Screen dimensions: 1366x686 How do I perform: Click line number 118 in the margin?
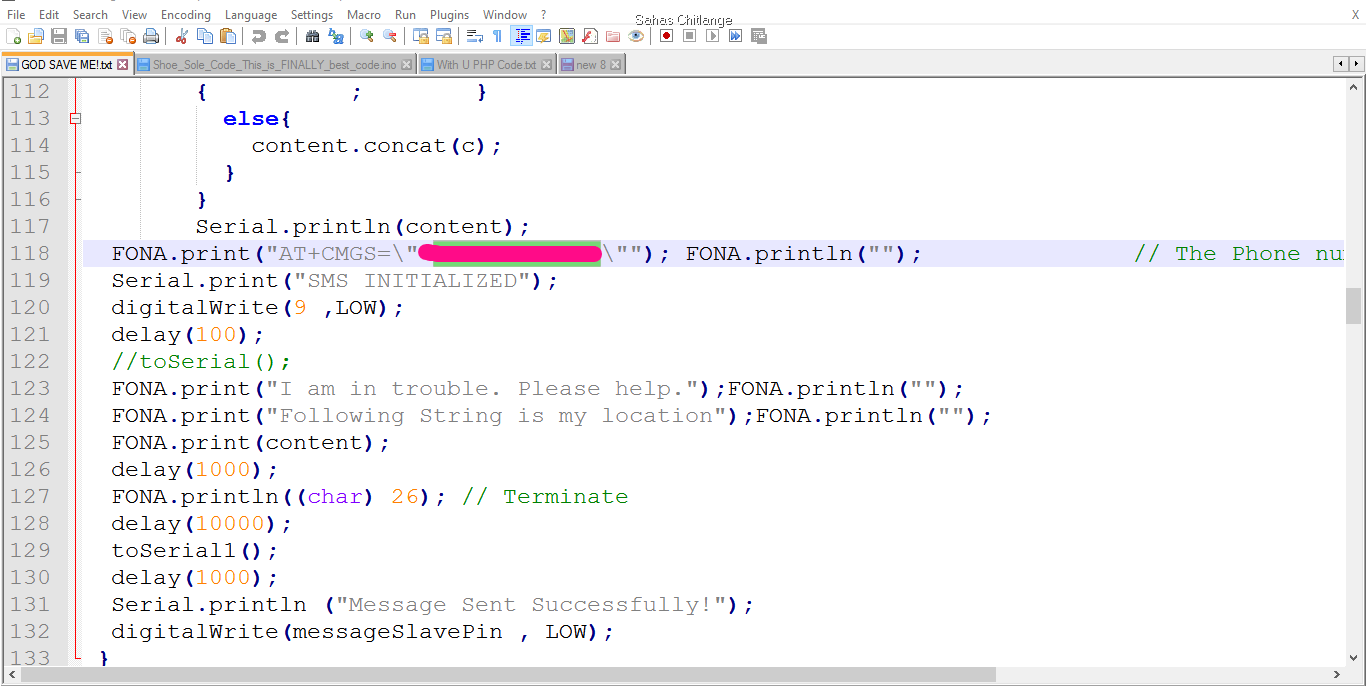[30, 254]
